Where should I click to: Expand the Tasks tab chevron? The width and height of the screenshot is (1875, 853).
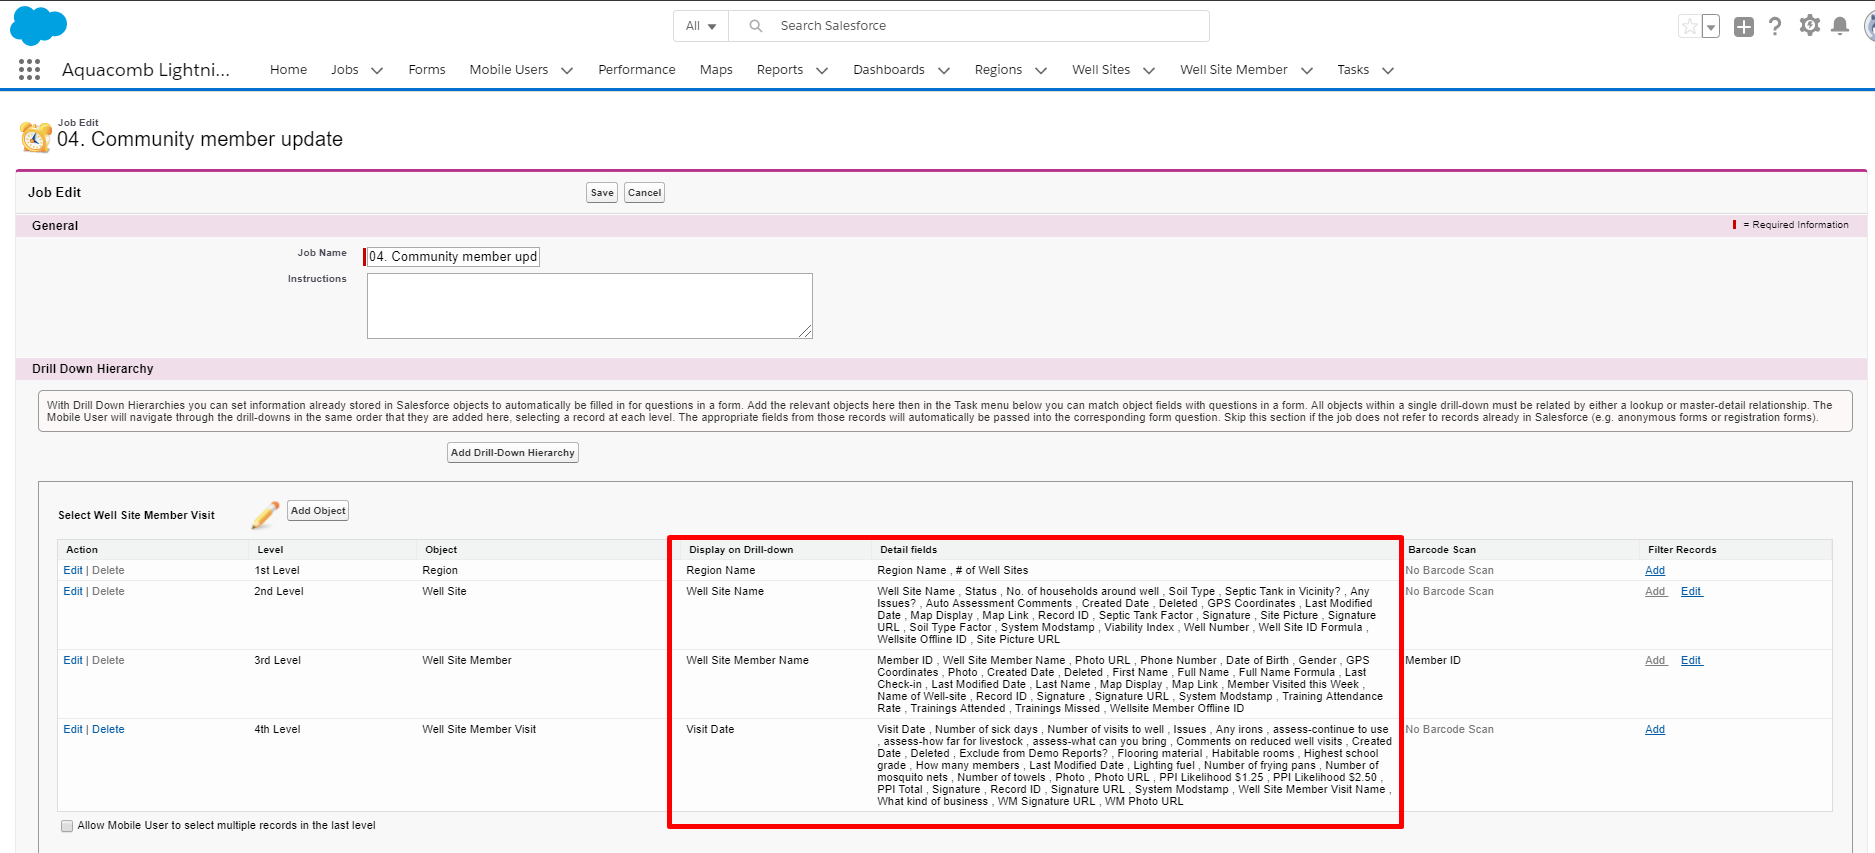(x=1388, y=70)
